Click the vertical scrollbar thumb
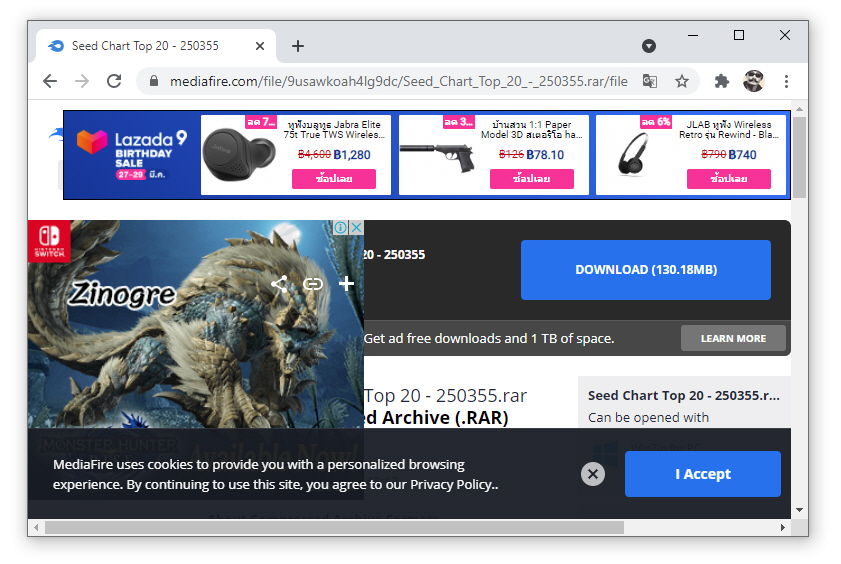The width and height of the screenshot is (841, 564). (799, 157)
